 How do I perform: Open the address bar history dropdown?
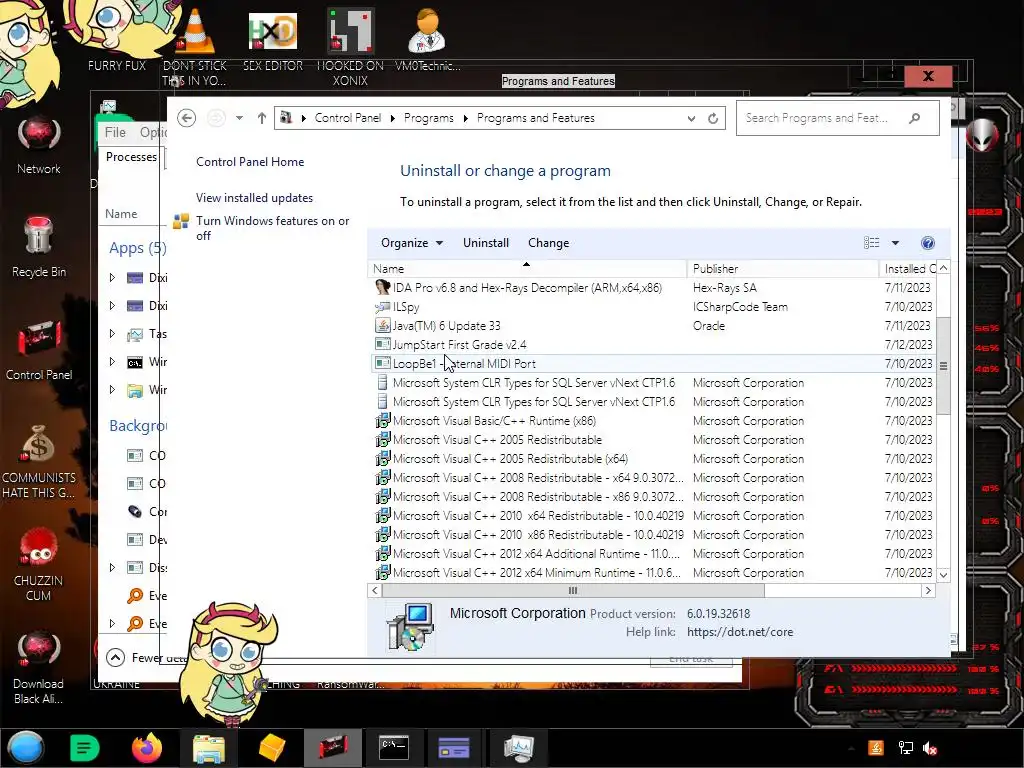[691, 118]
